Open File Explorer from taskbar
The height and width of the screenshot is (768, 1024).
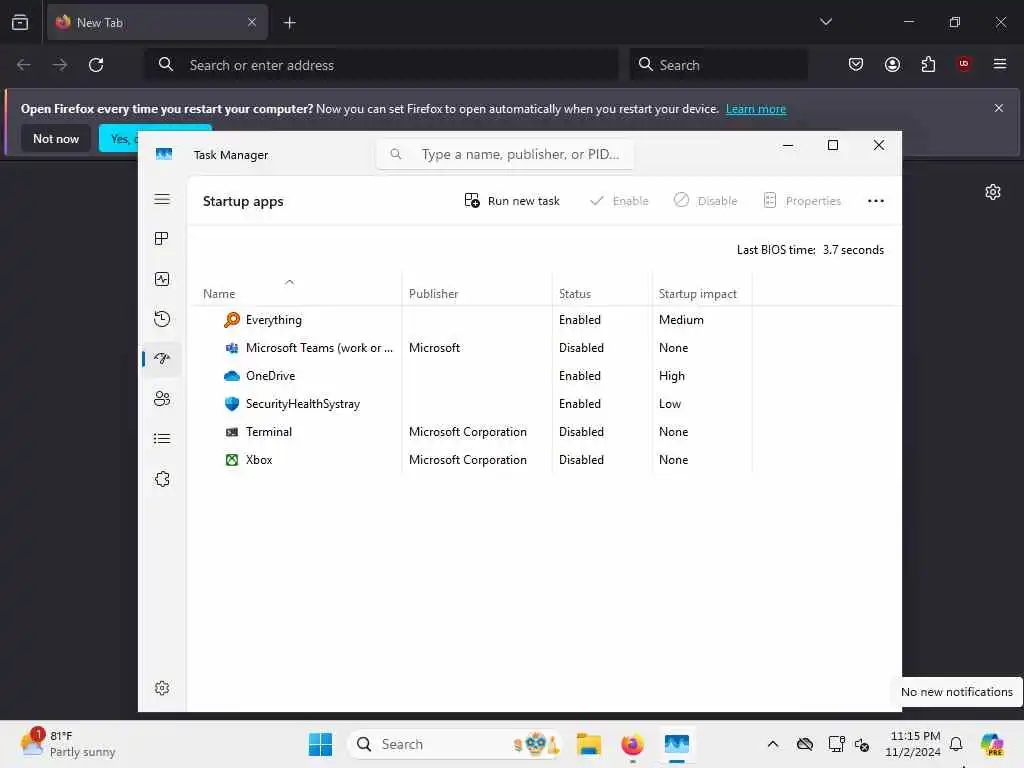pos(588,744)
